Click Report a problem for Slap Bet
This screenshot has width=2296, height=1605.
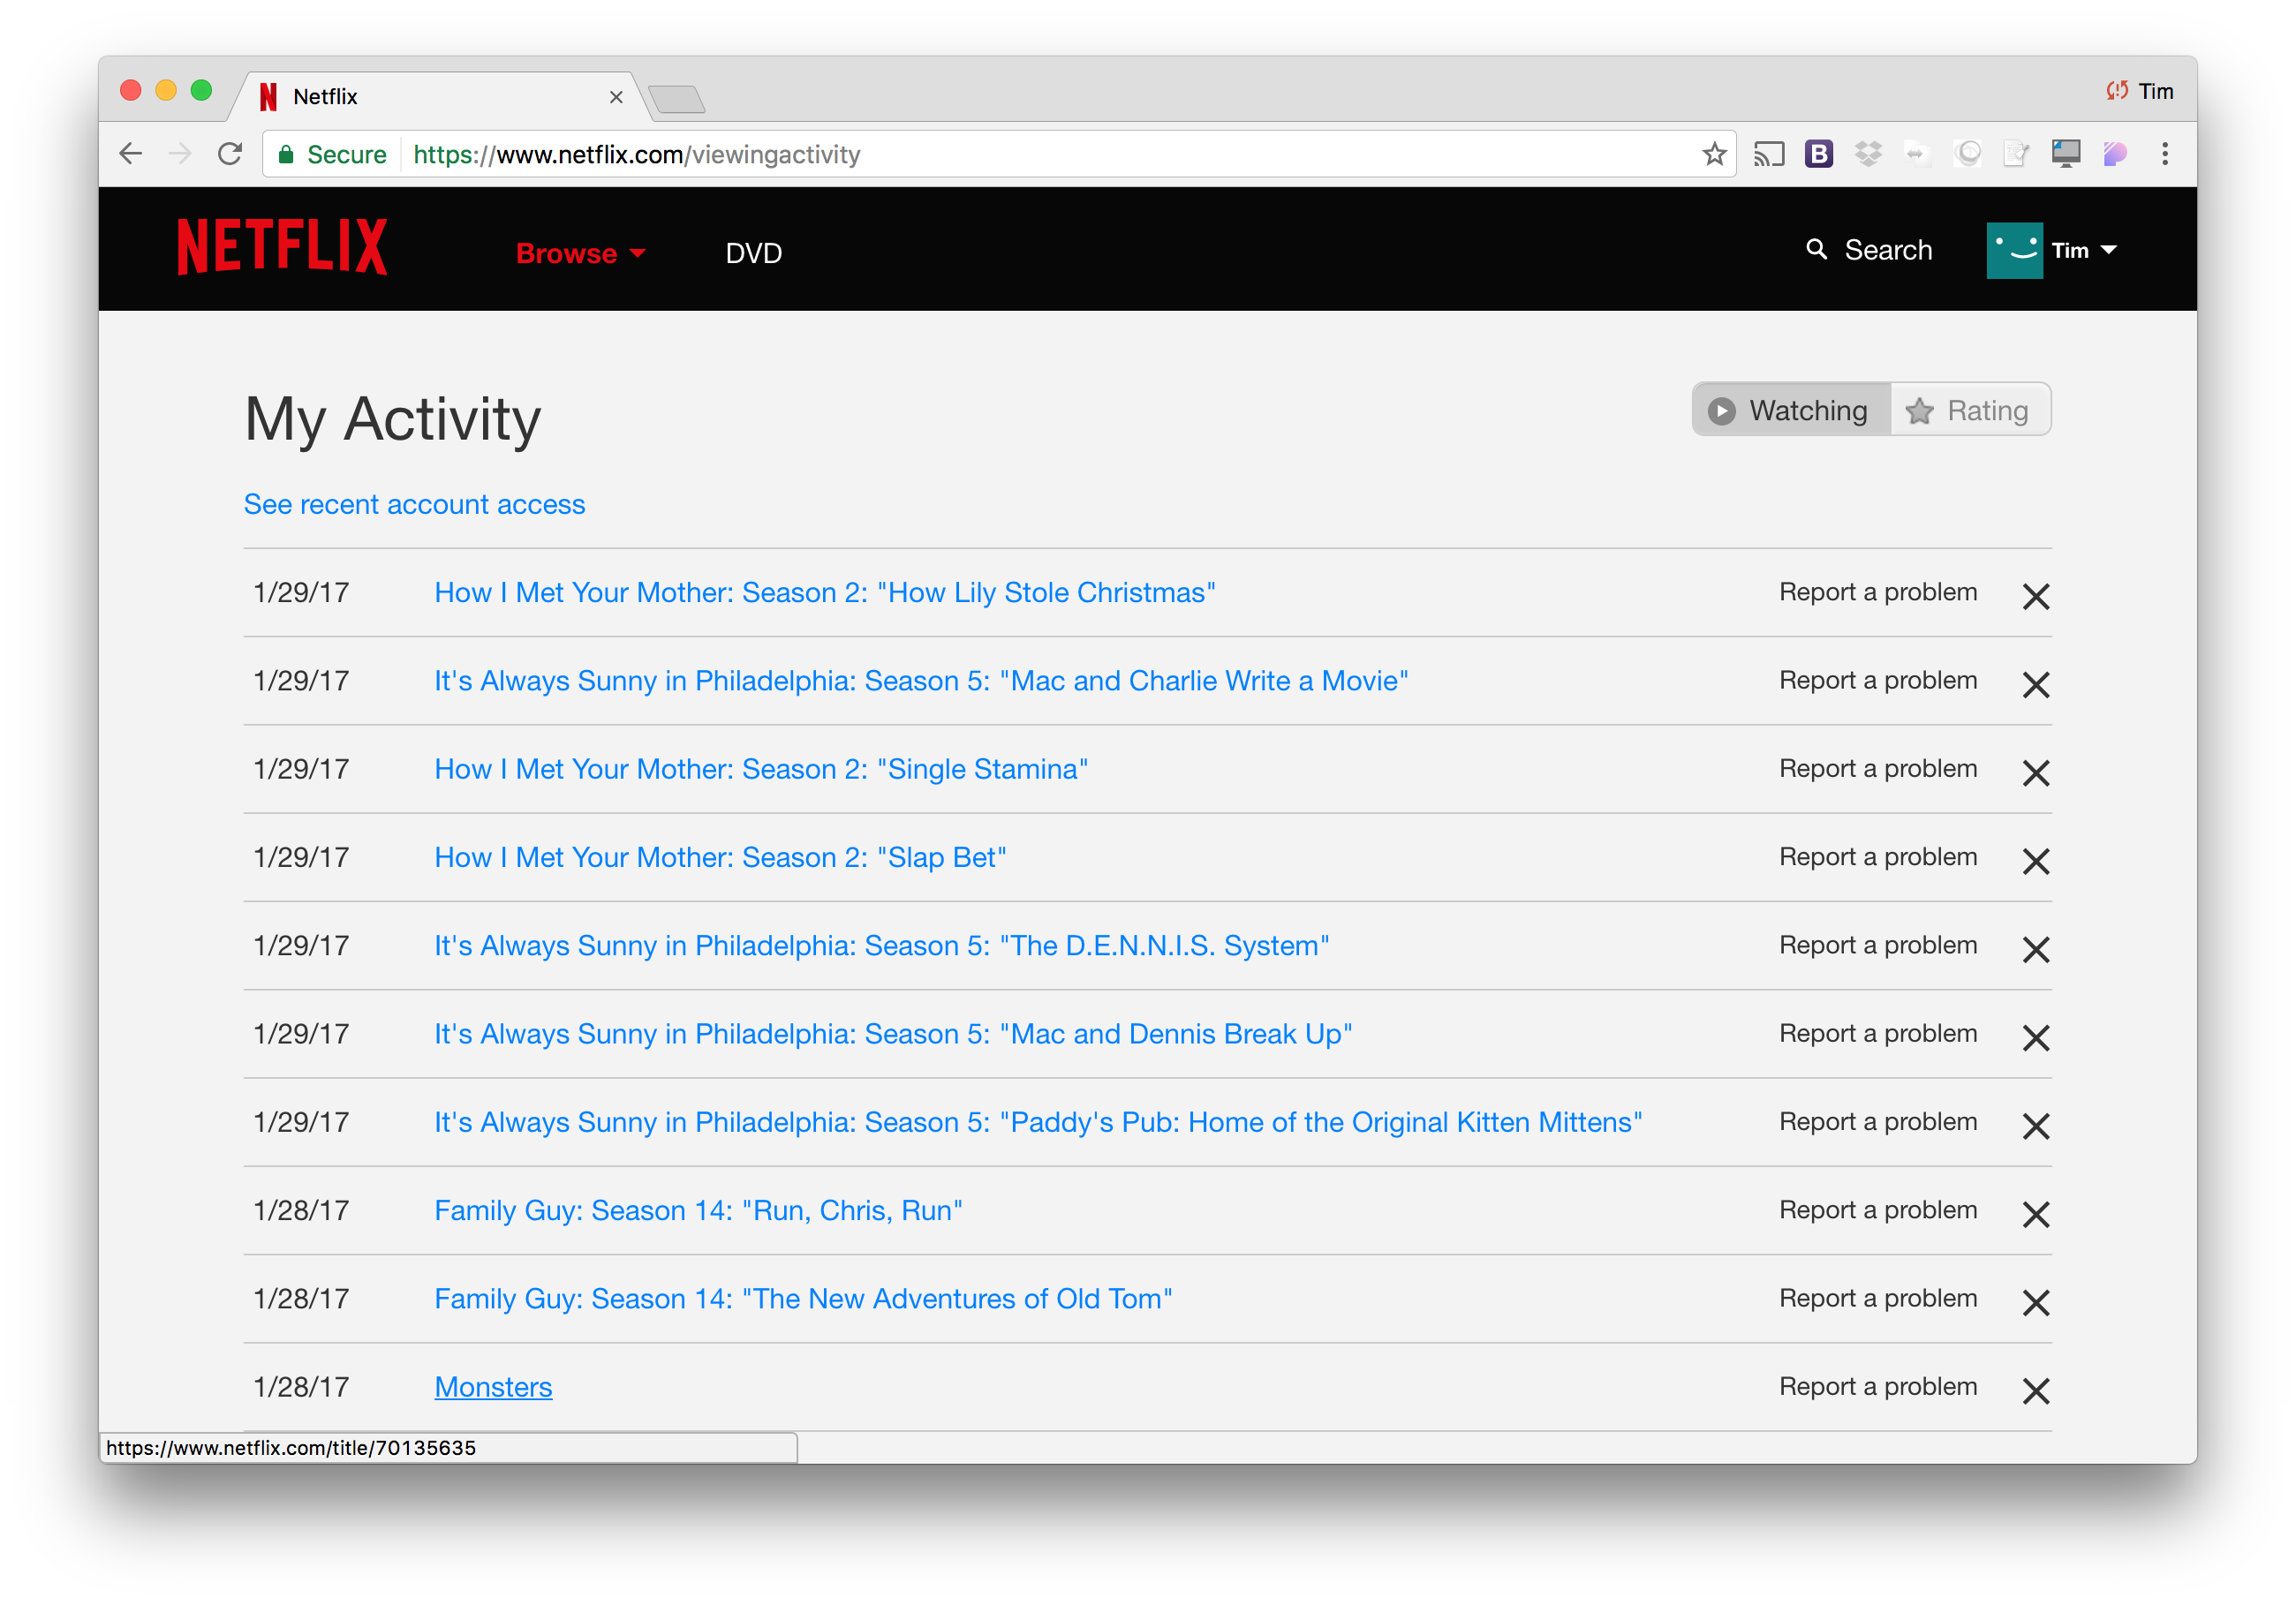click(x=1876, y=856)
